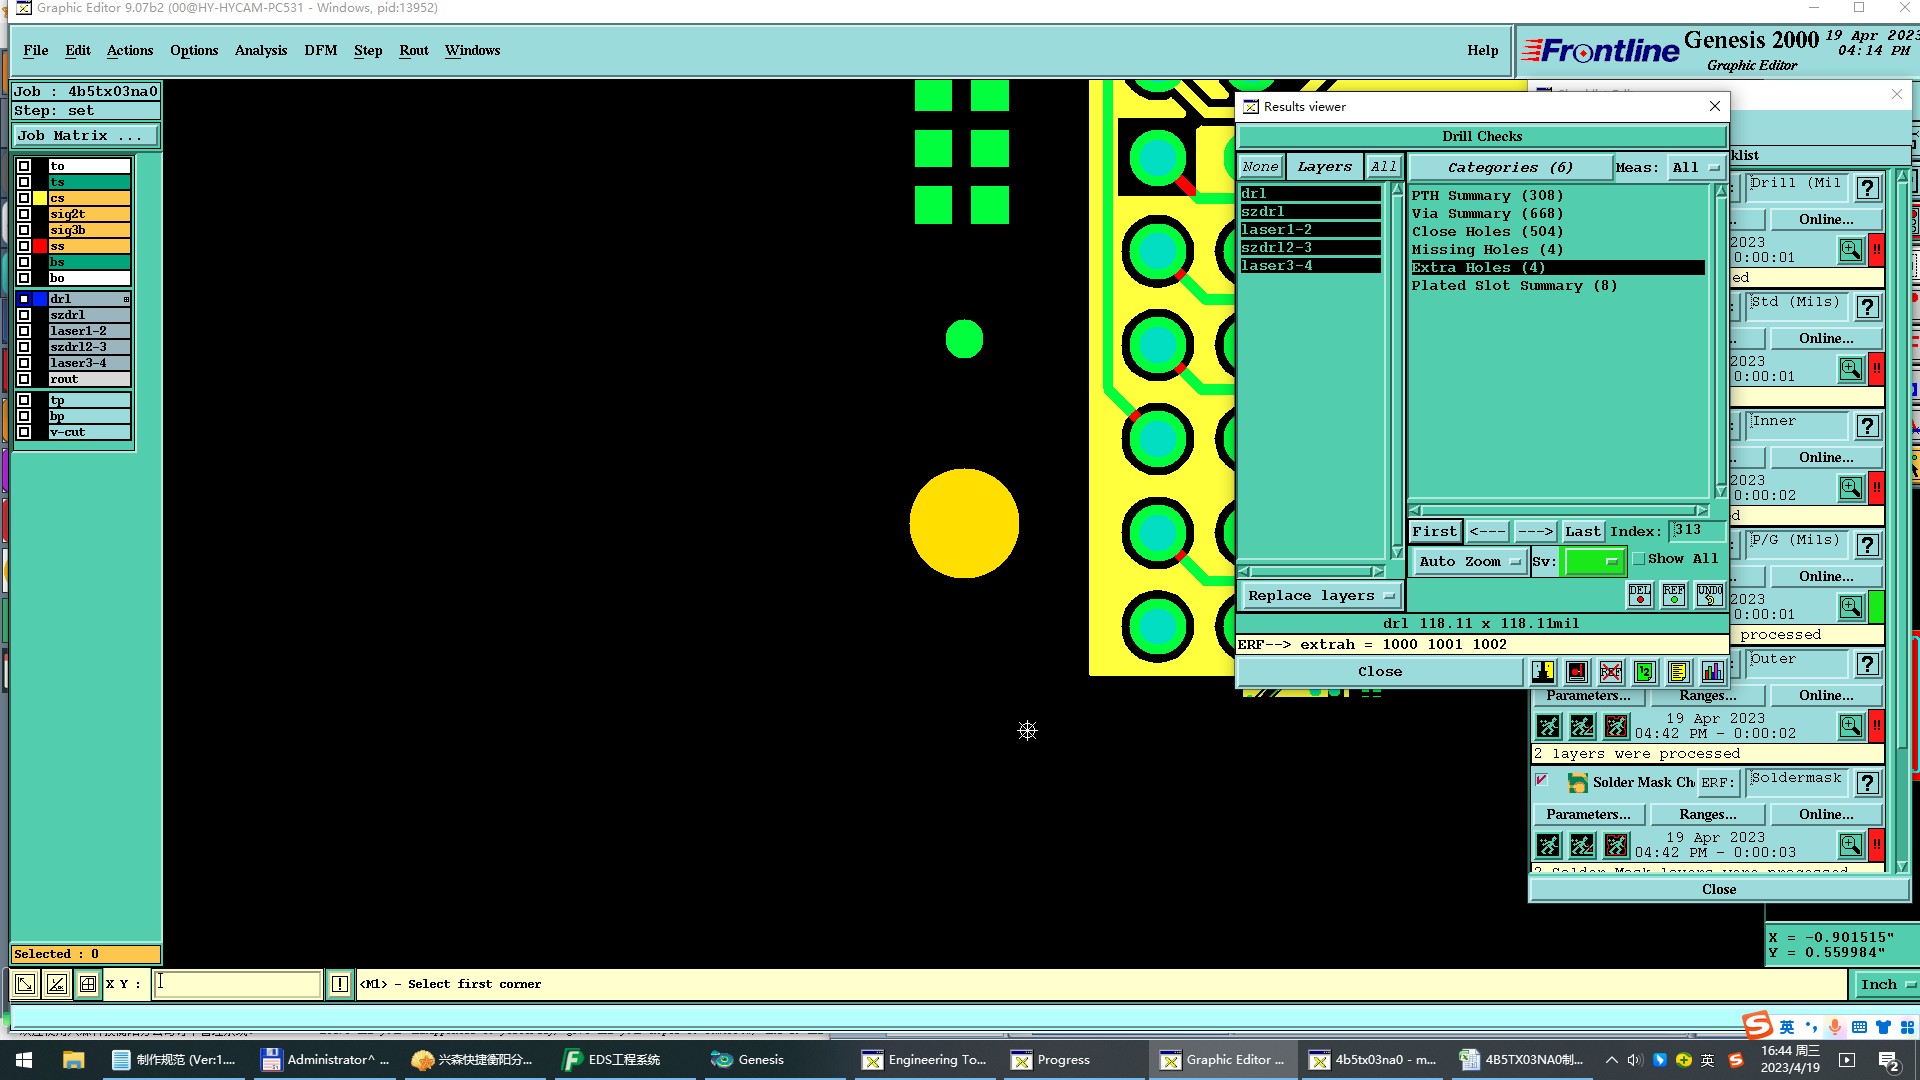
Task: Click the REF marker icon in Results viewer
Action: [x=1674, y=595]
